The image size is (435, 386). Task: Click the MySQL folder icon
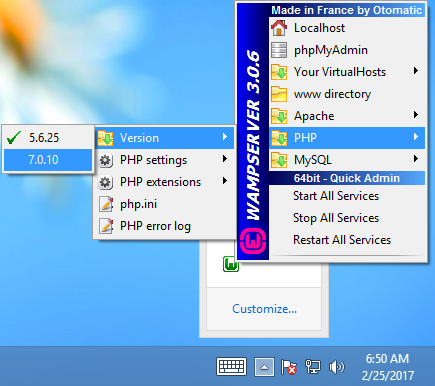tap(279, 160)
